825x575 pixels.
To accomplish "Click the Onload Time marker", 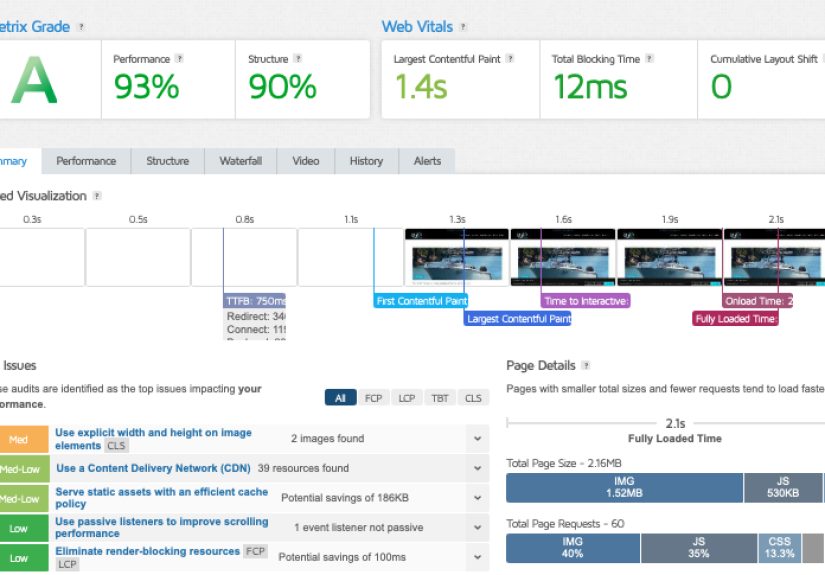I will (x=758, y=301).
